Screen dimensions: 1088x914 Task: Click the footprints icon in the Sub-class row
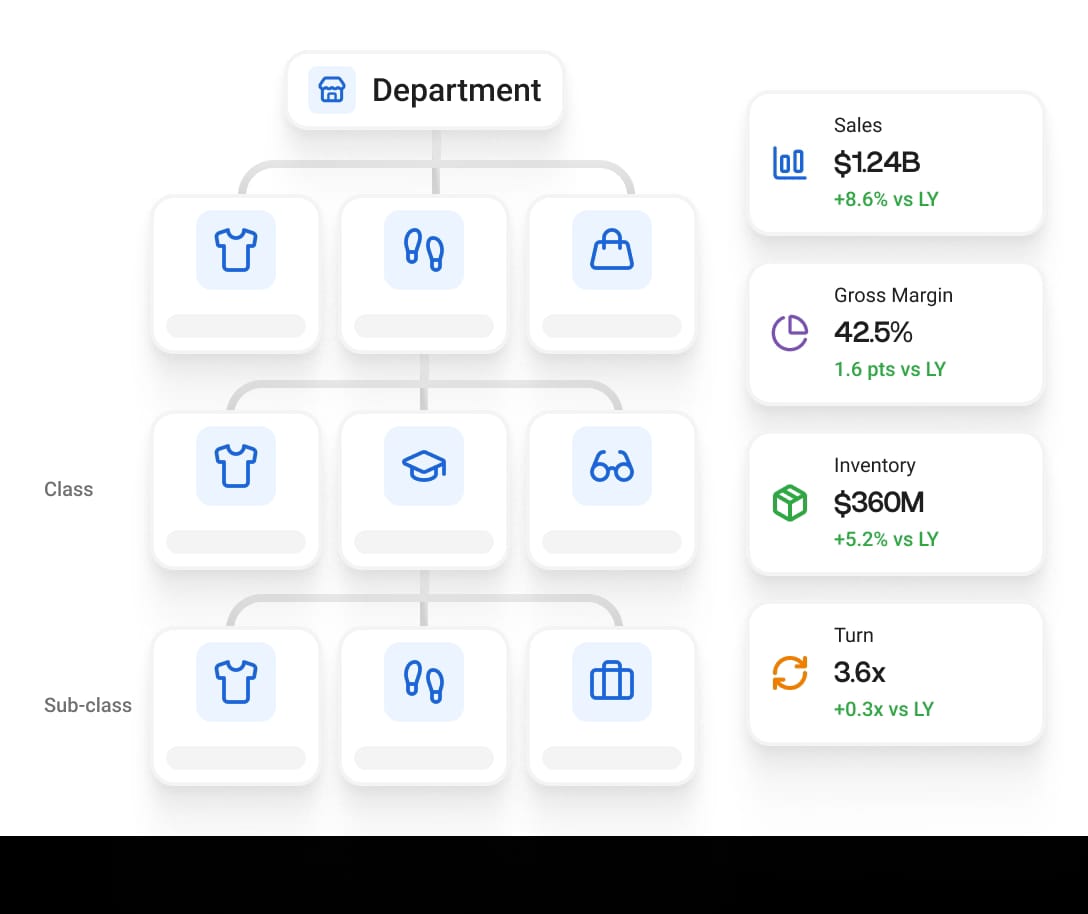[x=424, y=682]
